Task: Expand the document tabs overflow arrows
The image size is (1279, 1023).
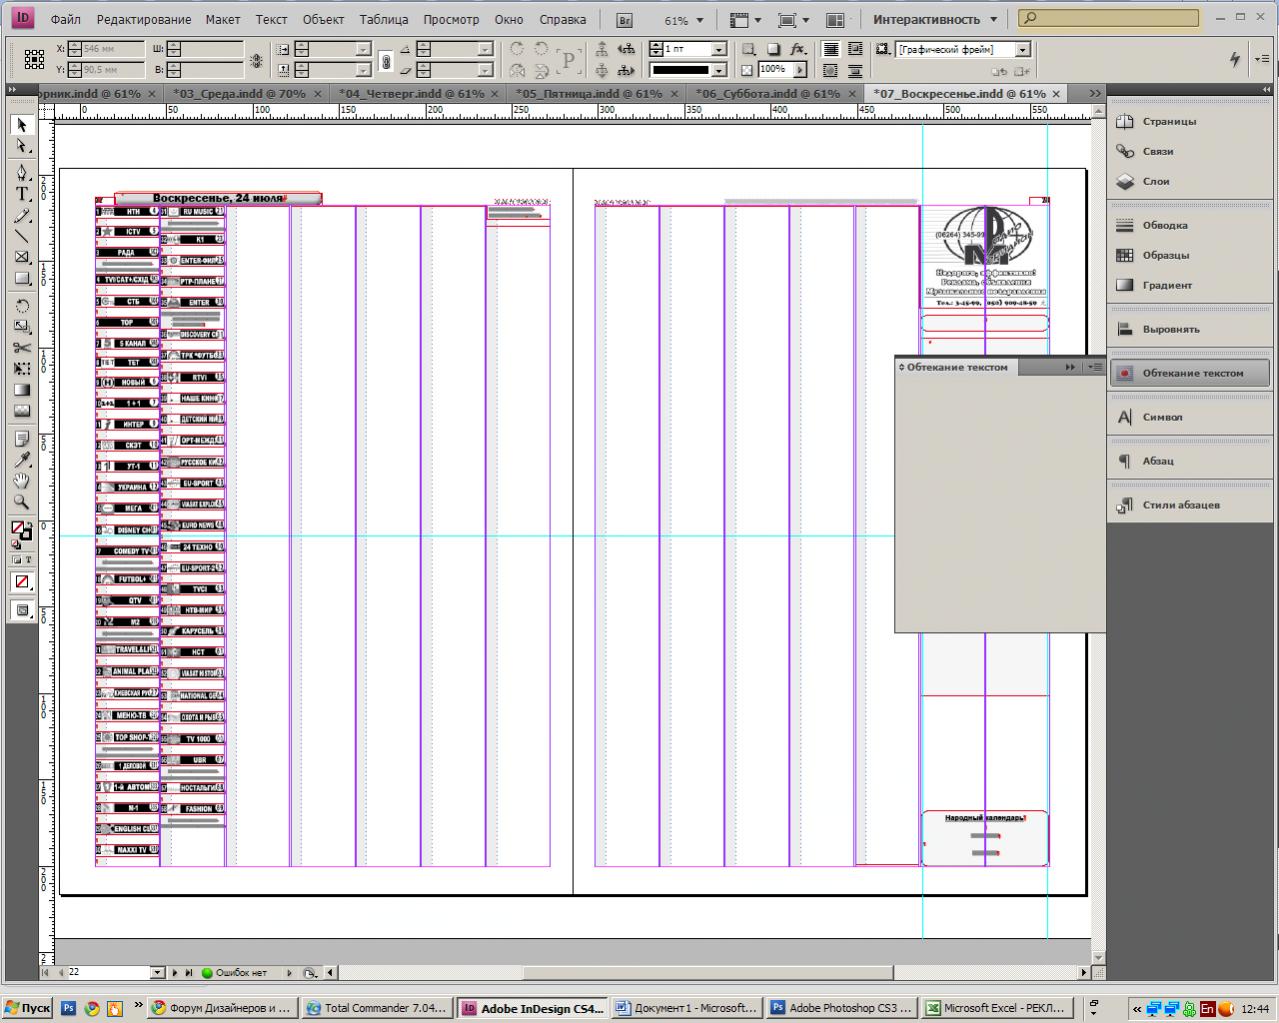Action: coord(1095,93)
